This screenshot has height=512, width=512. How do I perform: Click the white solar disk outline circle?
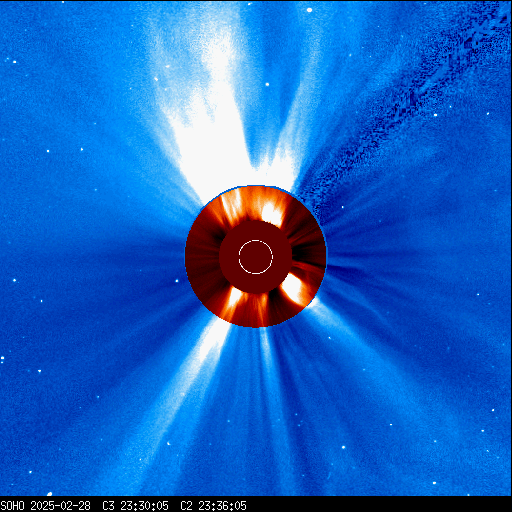point(256,257)
